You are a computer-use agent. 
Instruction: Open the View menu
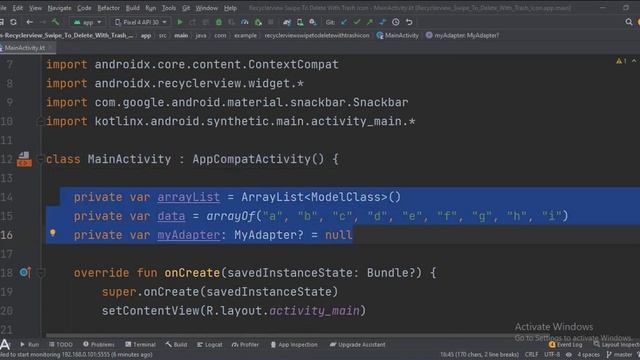(35, 8)
